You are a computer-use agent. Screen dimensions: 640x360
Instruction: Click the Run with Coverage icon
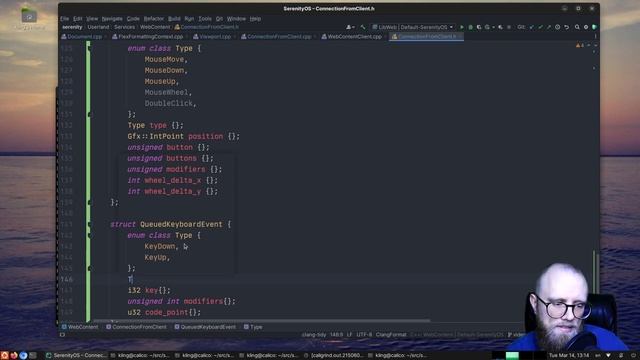(479, 27)
